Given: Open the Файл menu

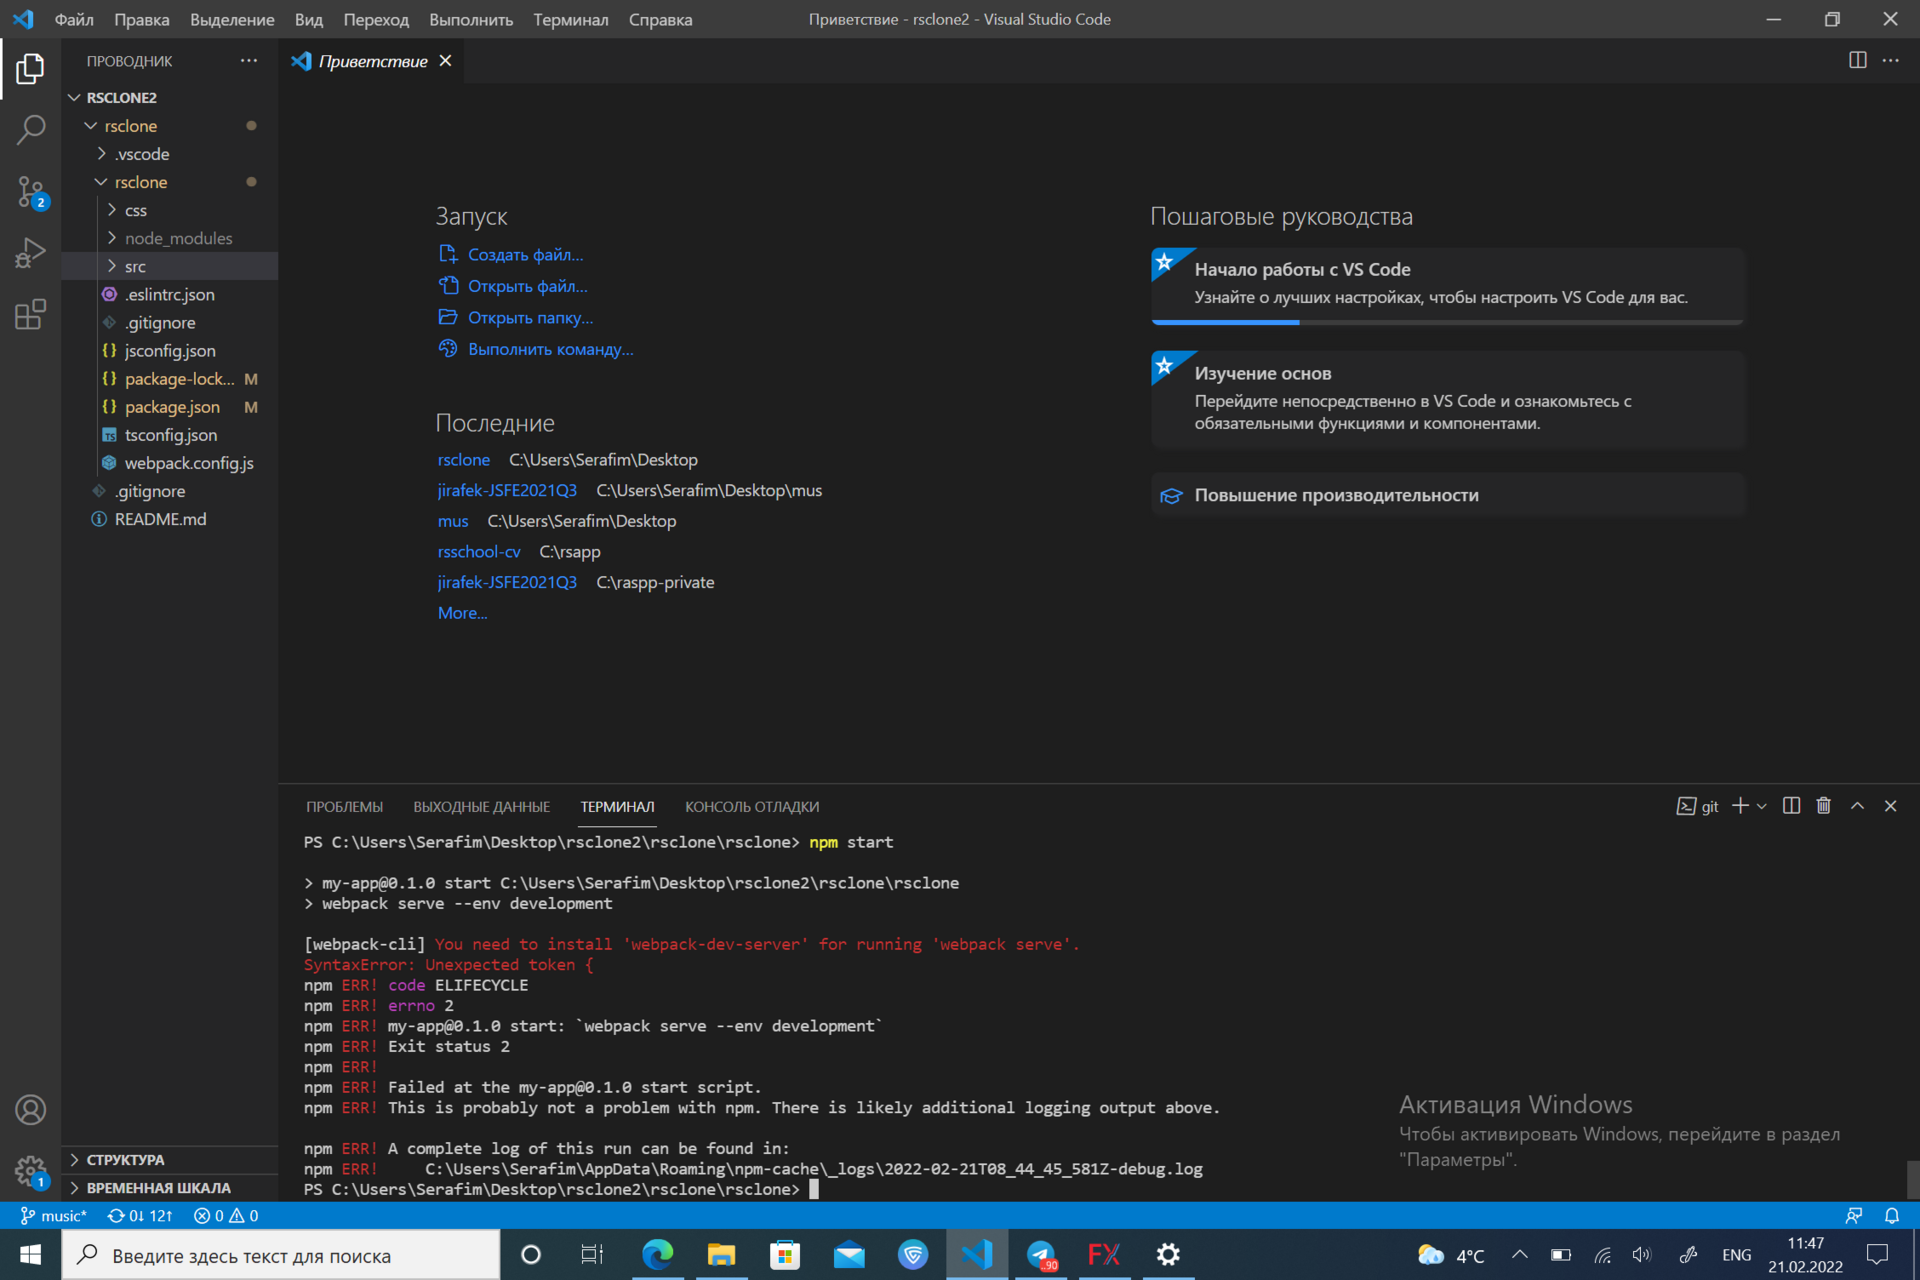Looking at the screenshot, I should click(74, 19).
